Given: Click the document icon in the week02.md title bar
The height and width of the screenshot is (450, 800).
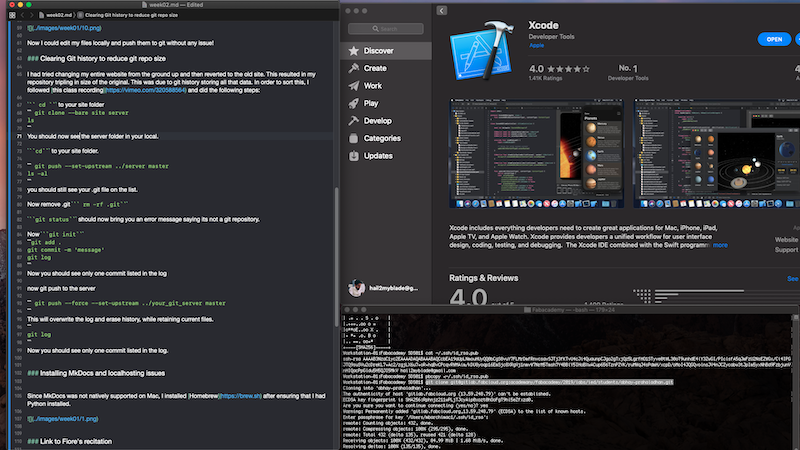Looking at the screenshot, I should click(144, 5).
